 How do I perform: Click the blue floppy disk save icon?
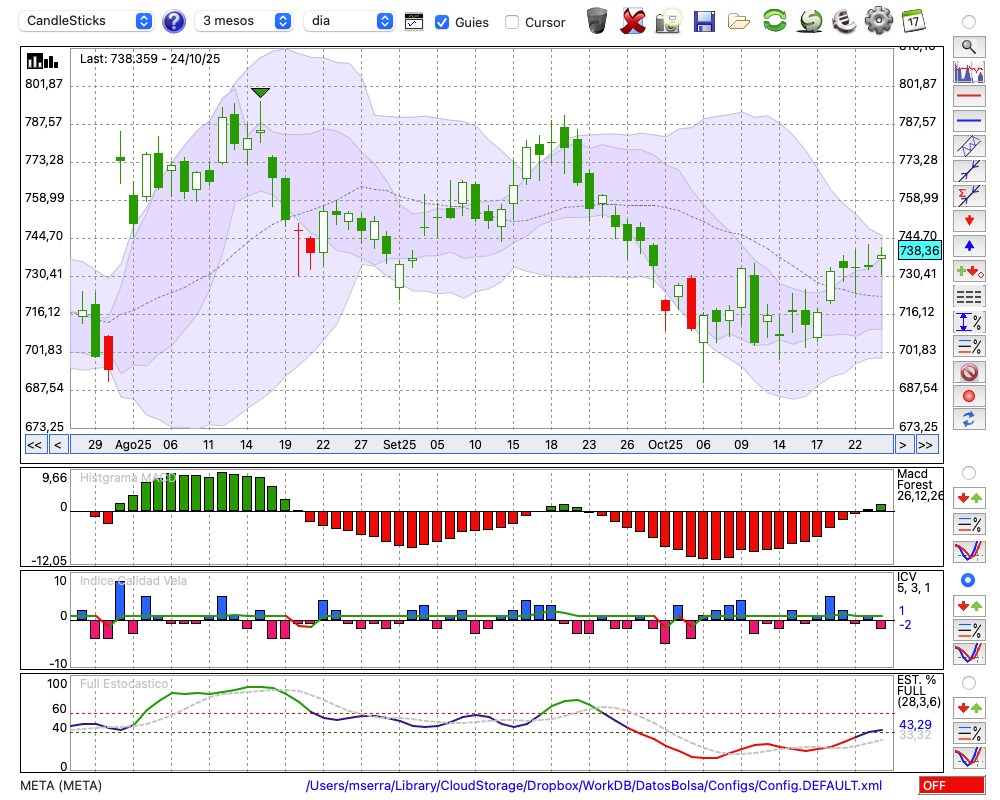point(704,21)
